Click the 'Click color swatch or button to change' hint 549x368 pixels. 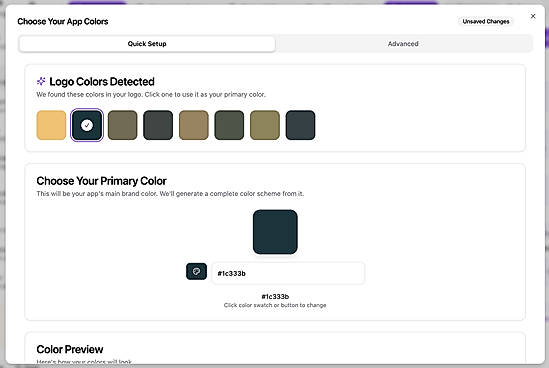pyautogui.click(x=275, y=305)
